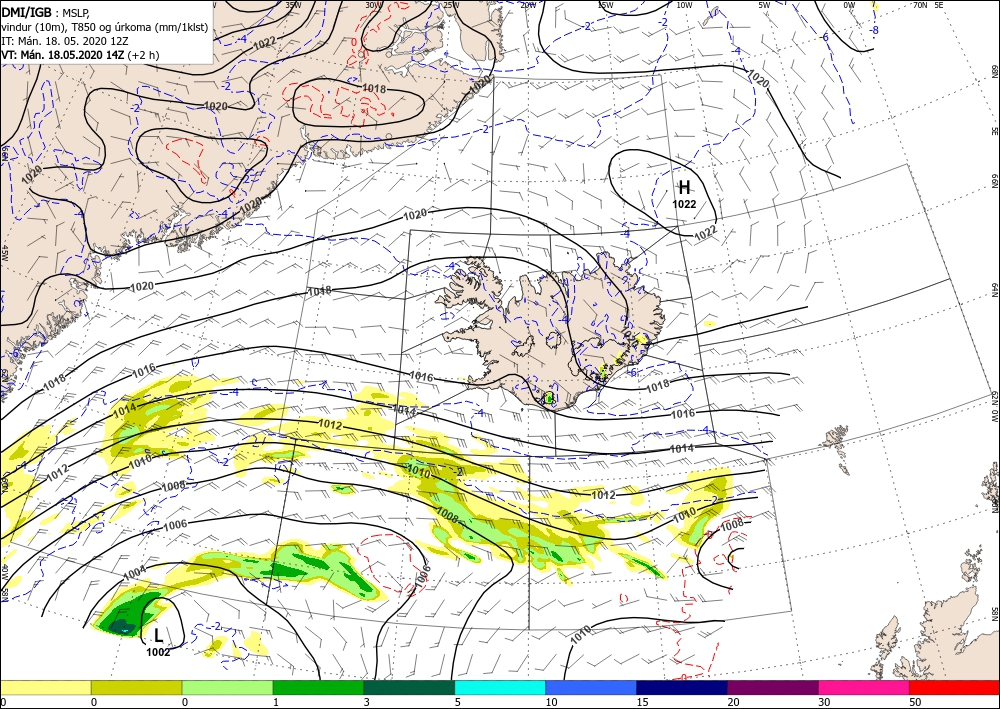Select the dark green legend swatch
Image resolution: width=1000 pixels, height=709 pixels.
pos(409,687)
